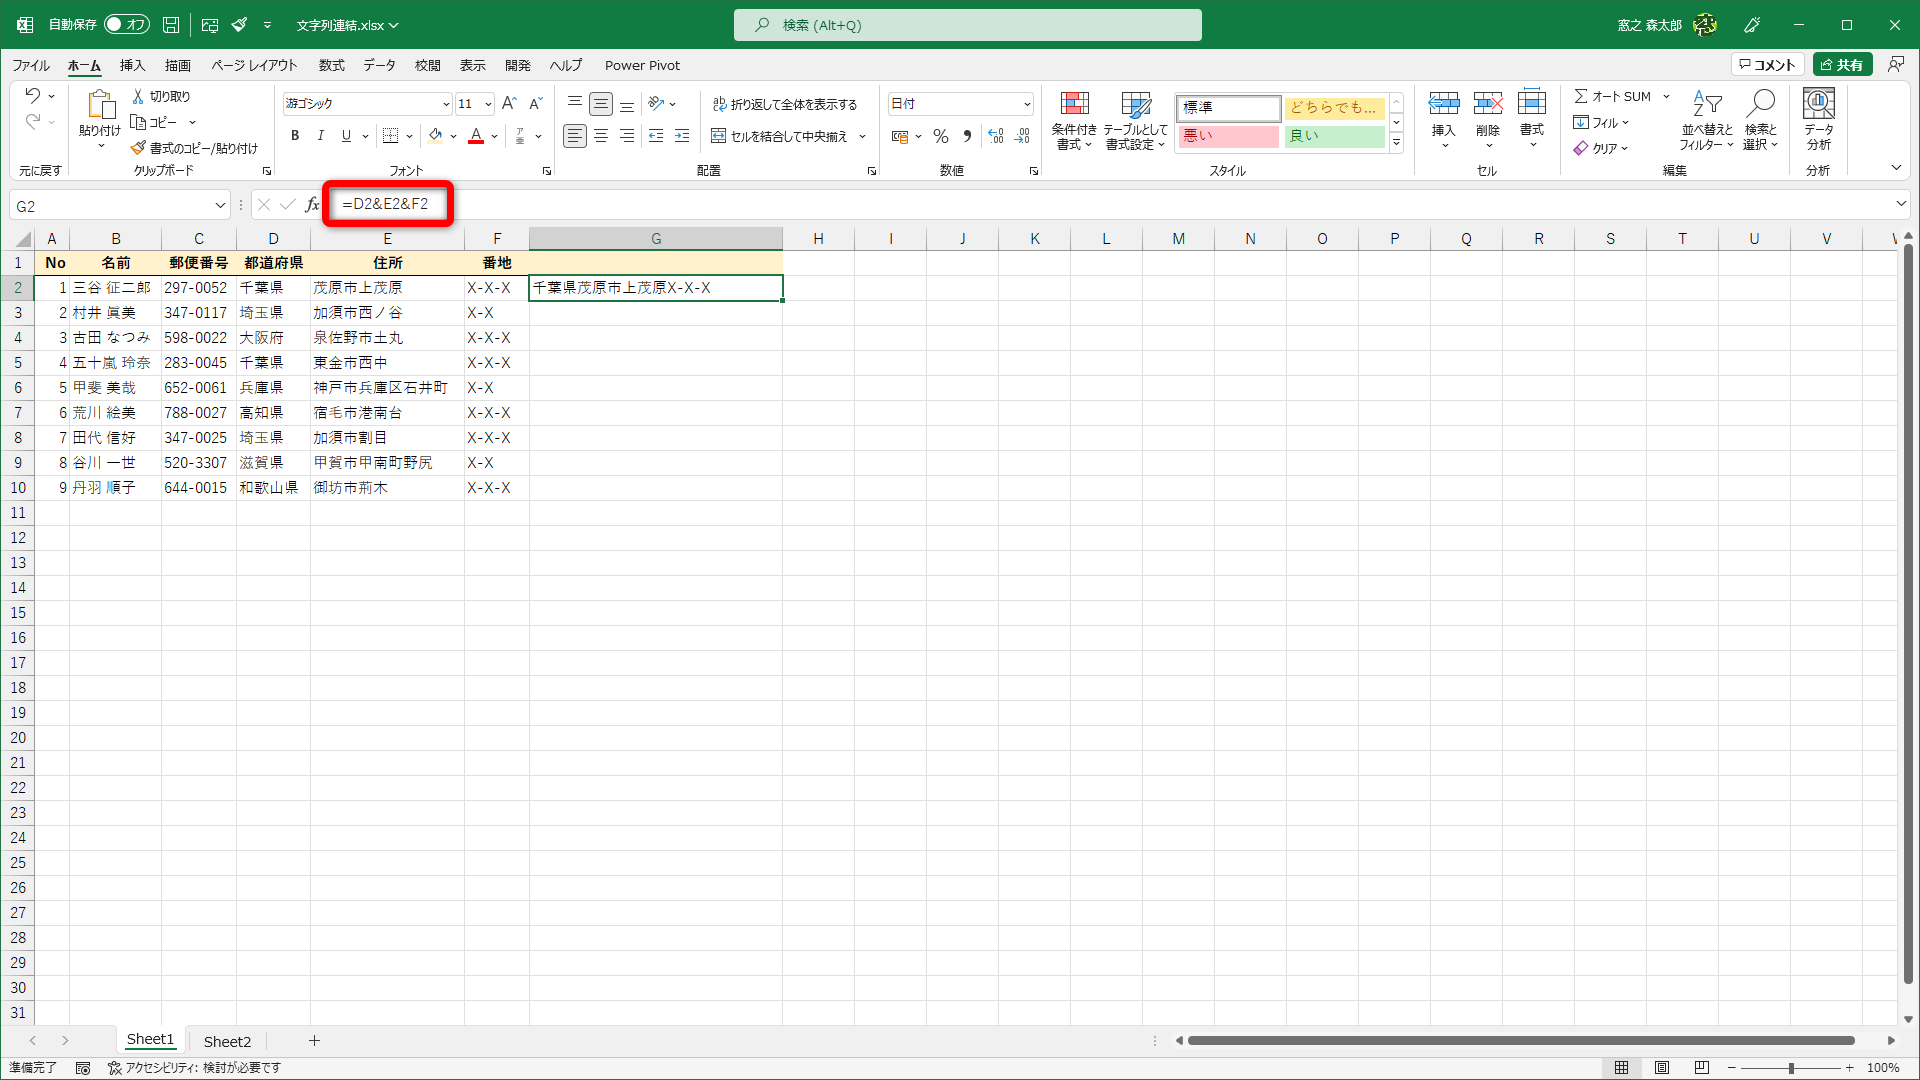
Task: Open Find and Select magnifier icon
Action: point(1760,104)
